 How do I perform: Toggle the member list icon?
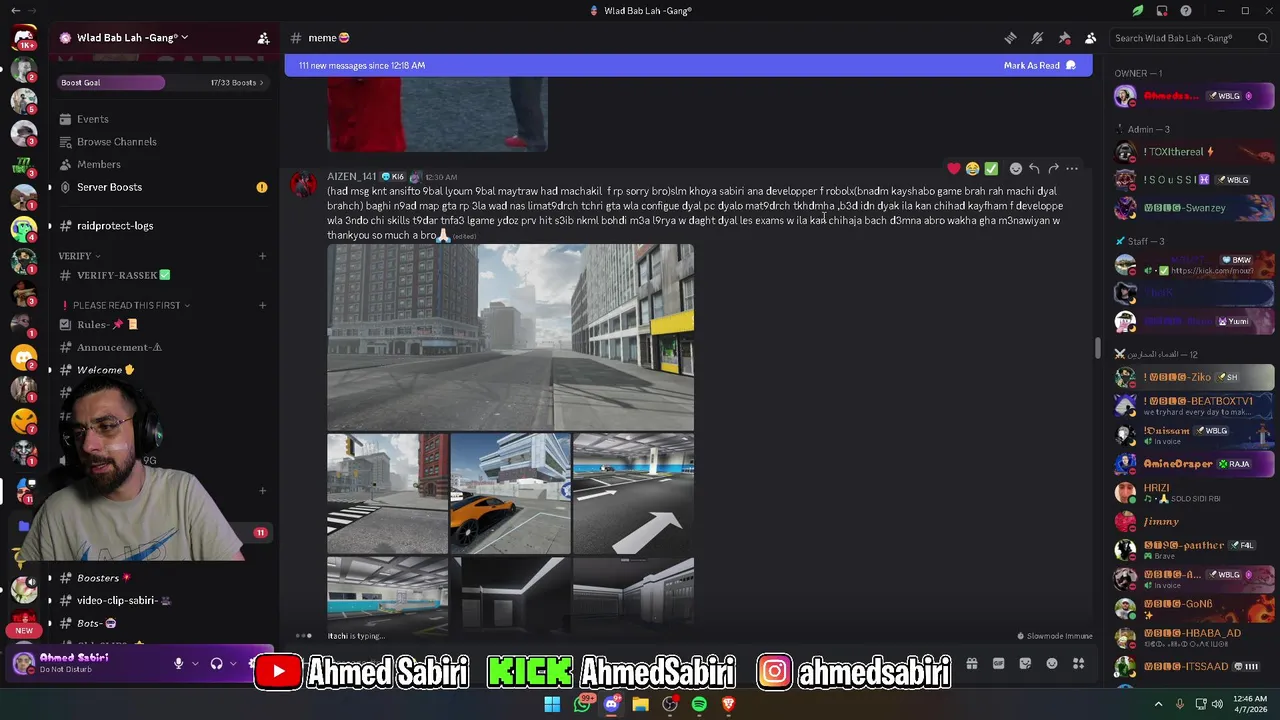point(1090,38)
